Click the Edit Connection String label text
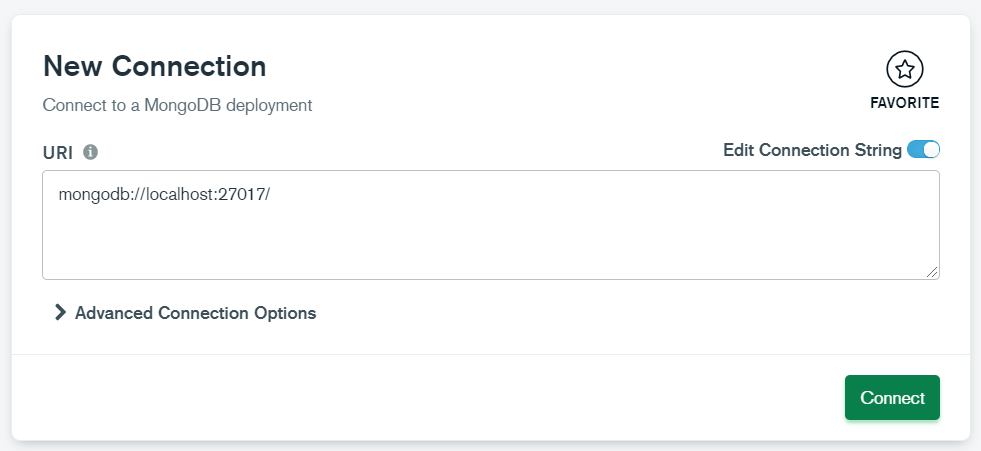This screenshot has height=451, width=981. coord(812,150)
